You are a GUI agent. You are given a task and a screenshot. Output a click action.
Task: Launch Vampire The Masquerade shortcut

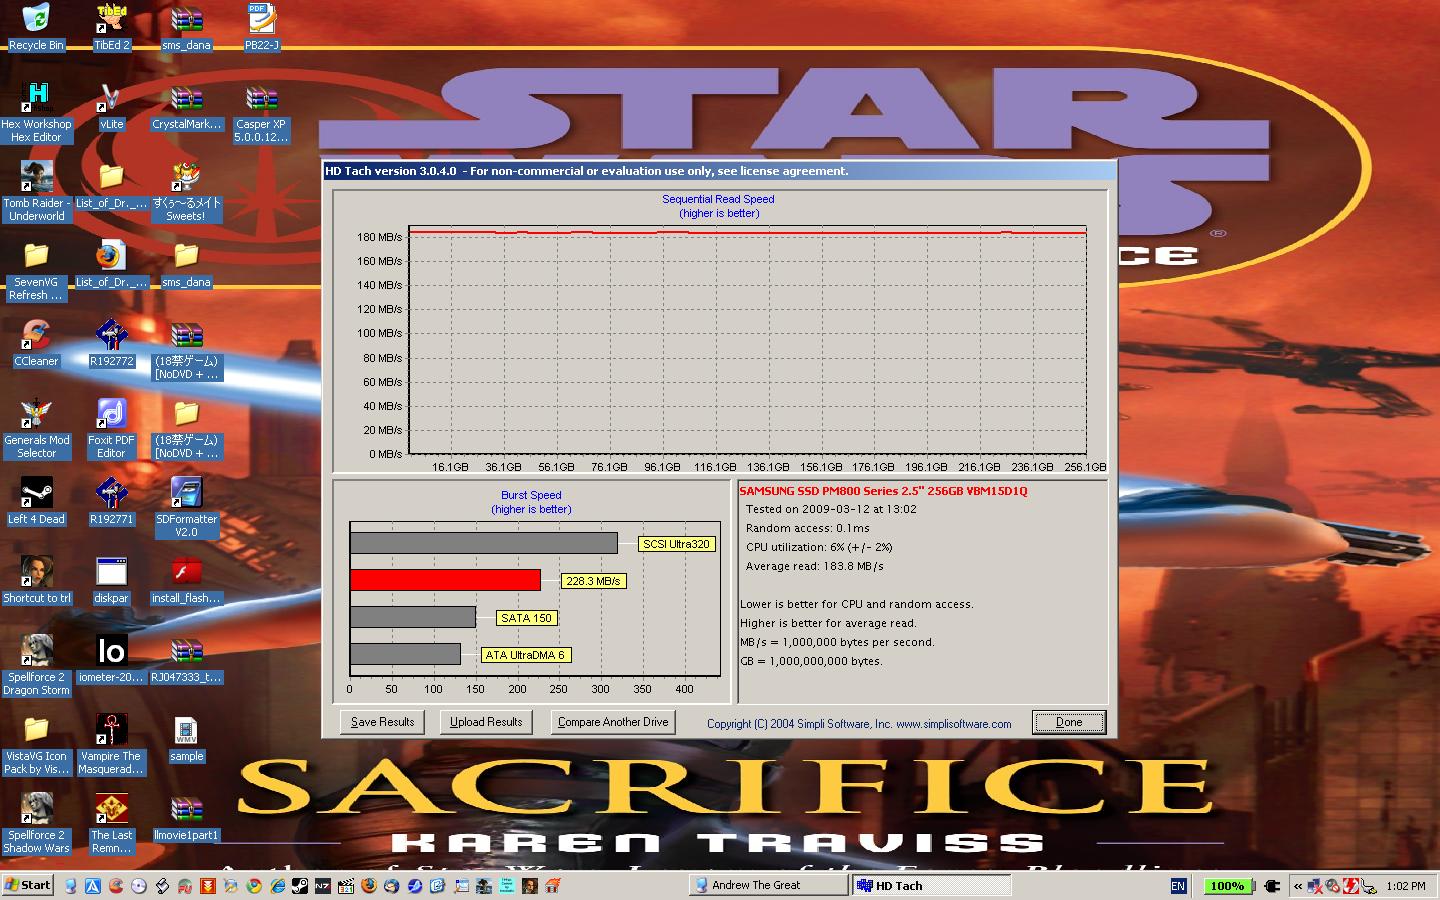tap(112, 744)
